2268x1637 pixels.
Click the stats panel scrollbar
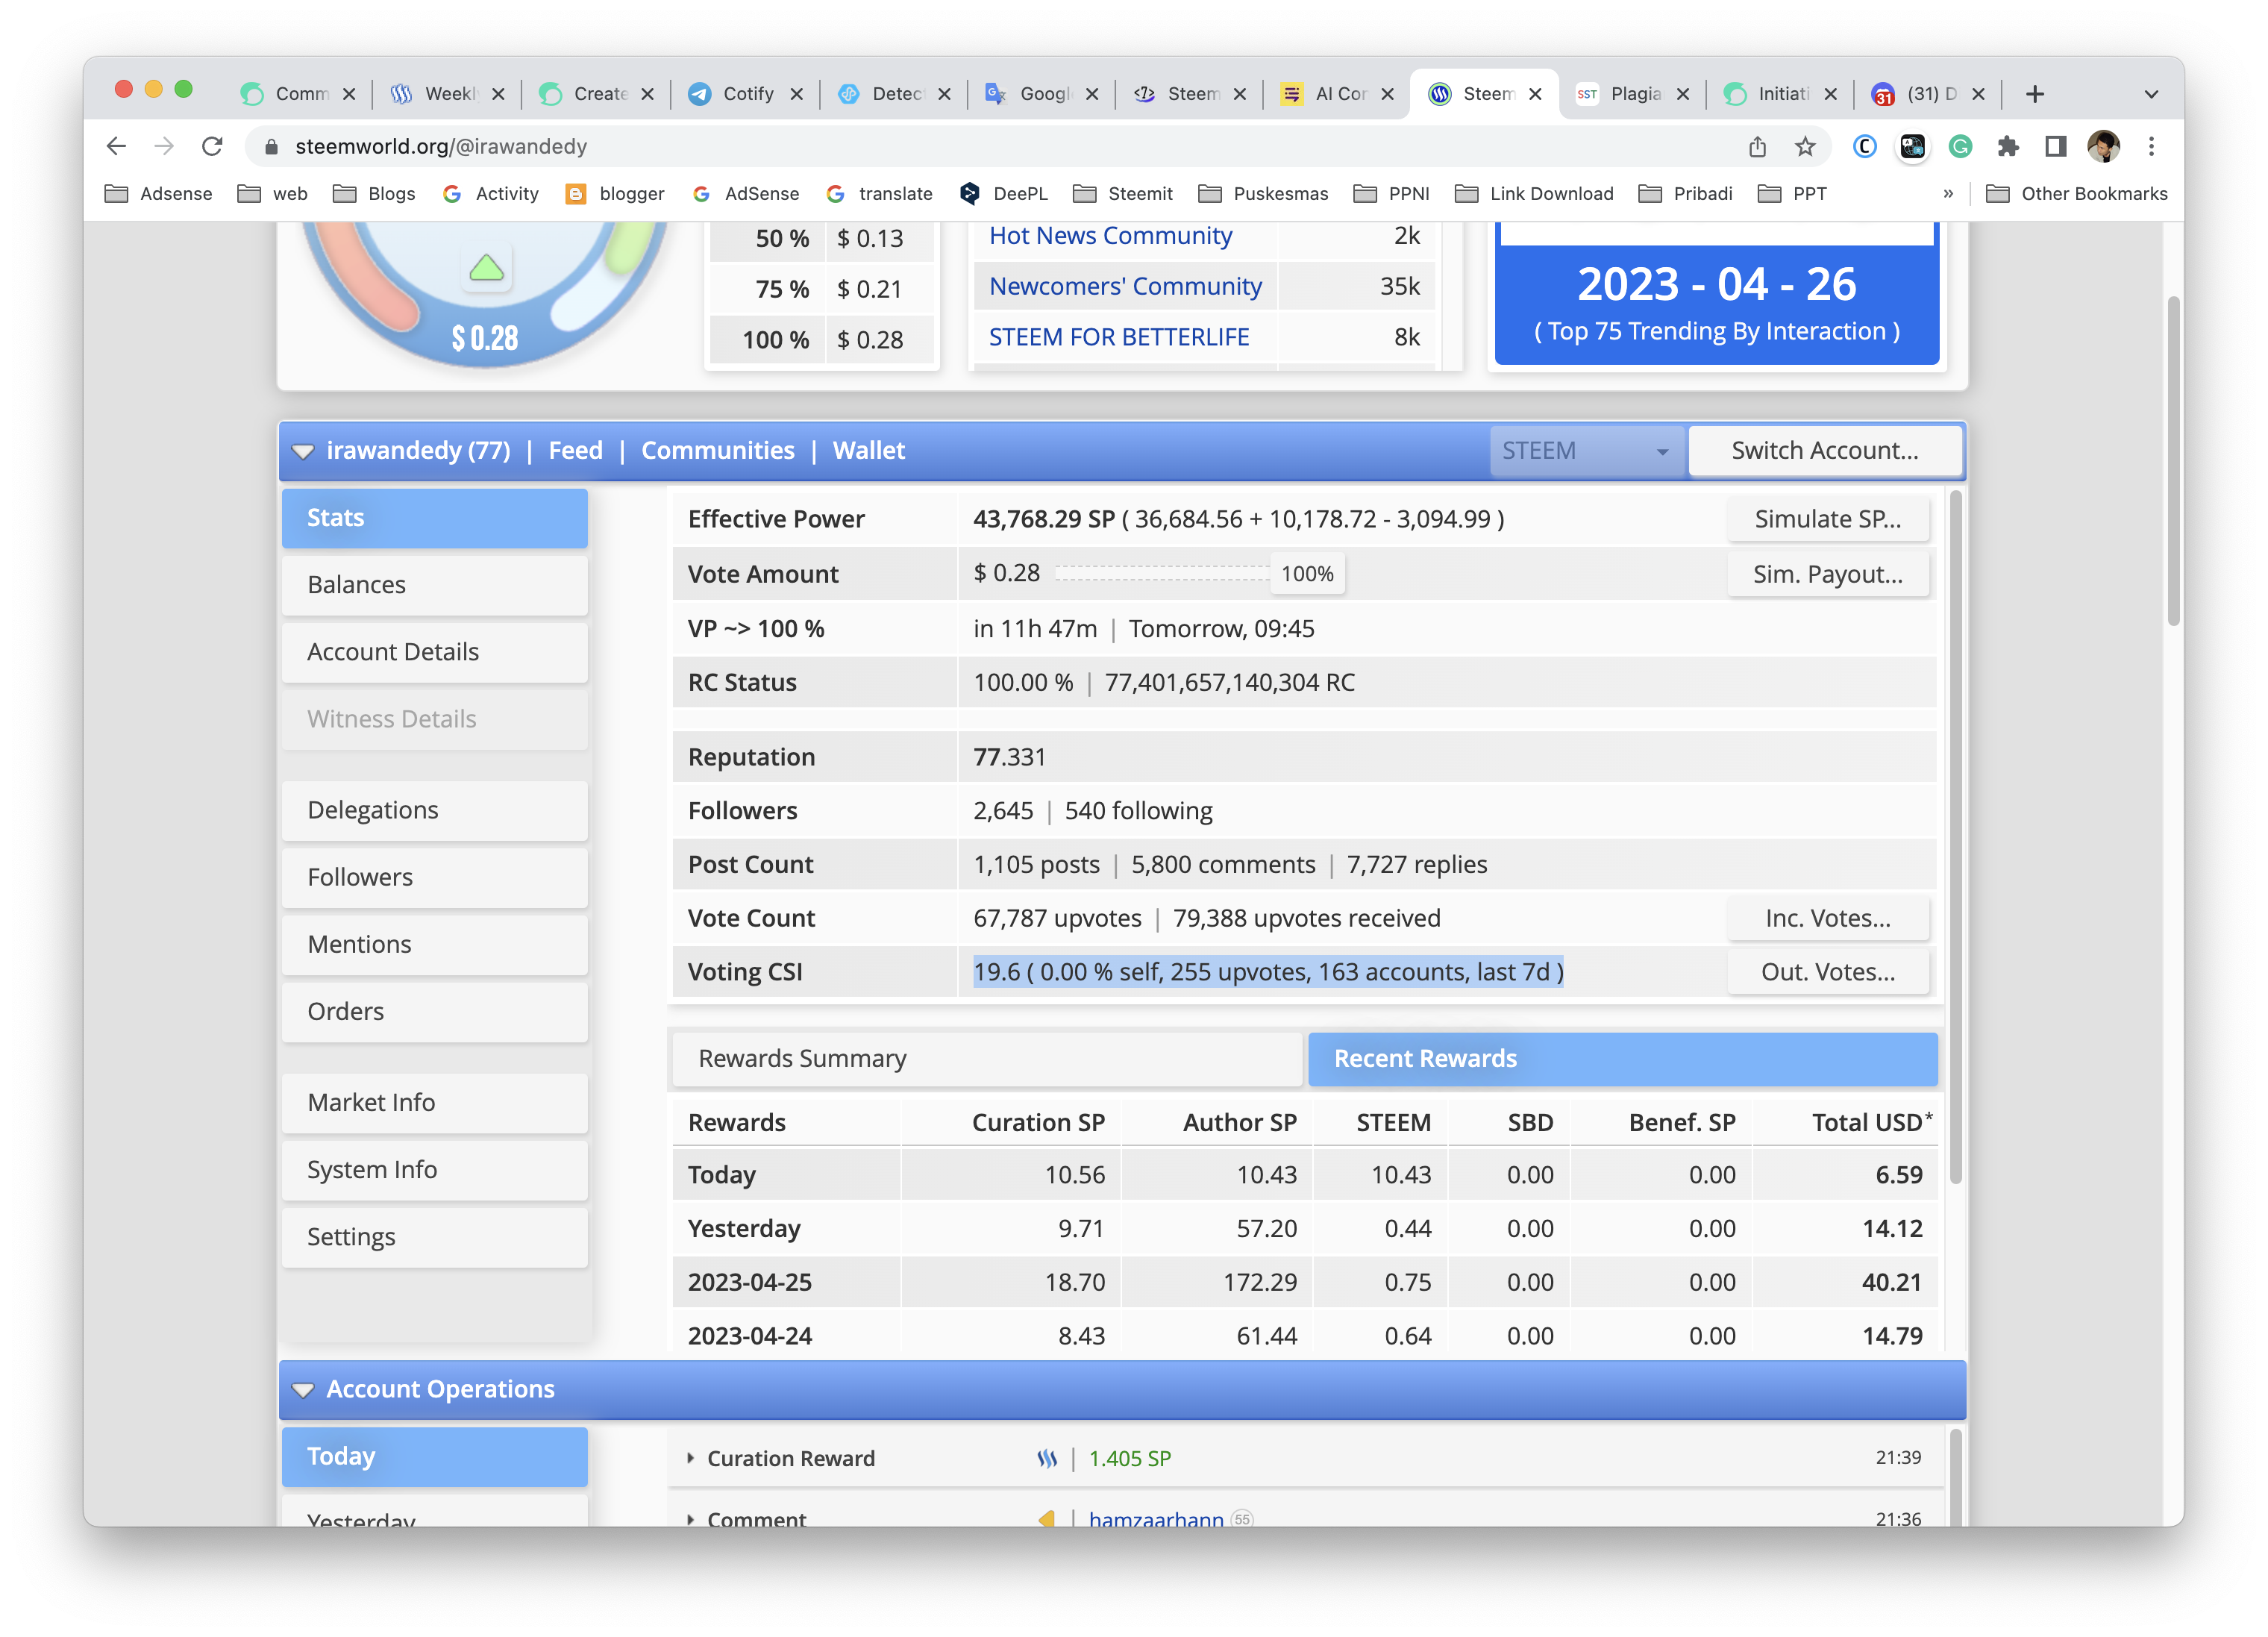coord(1955,836)
